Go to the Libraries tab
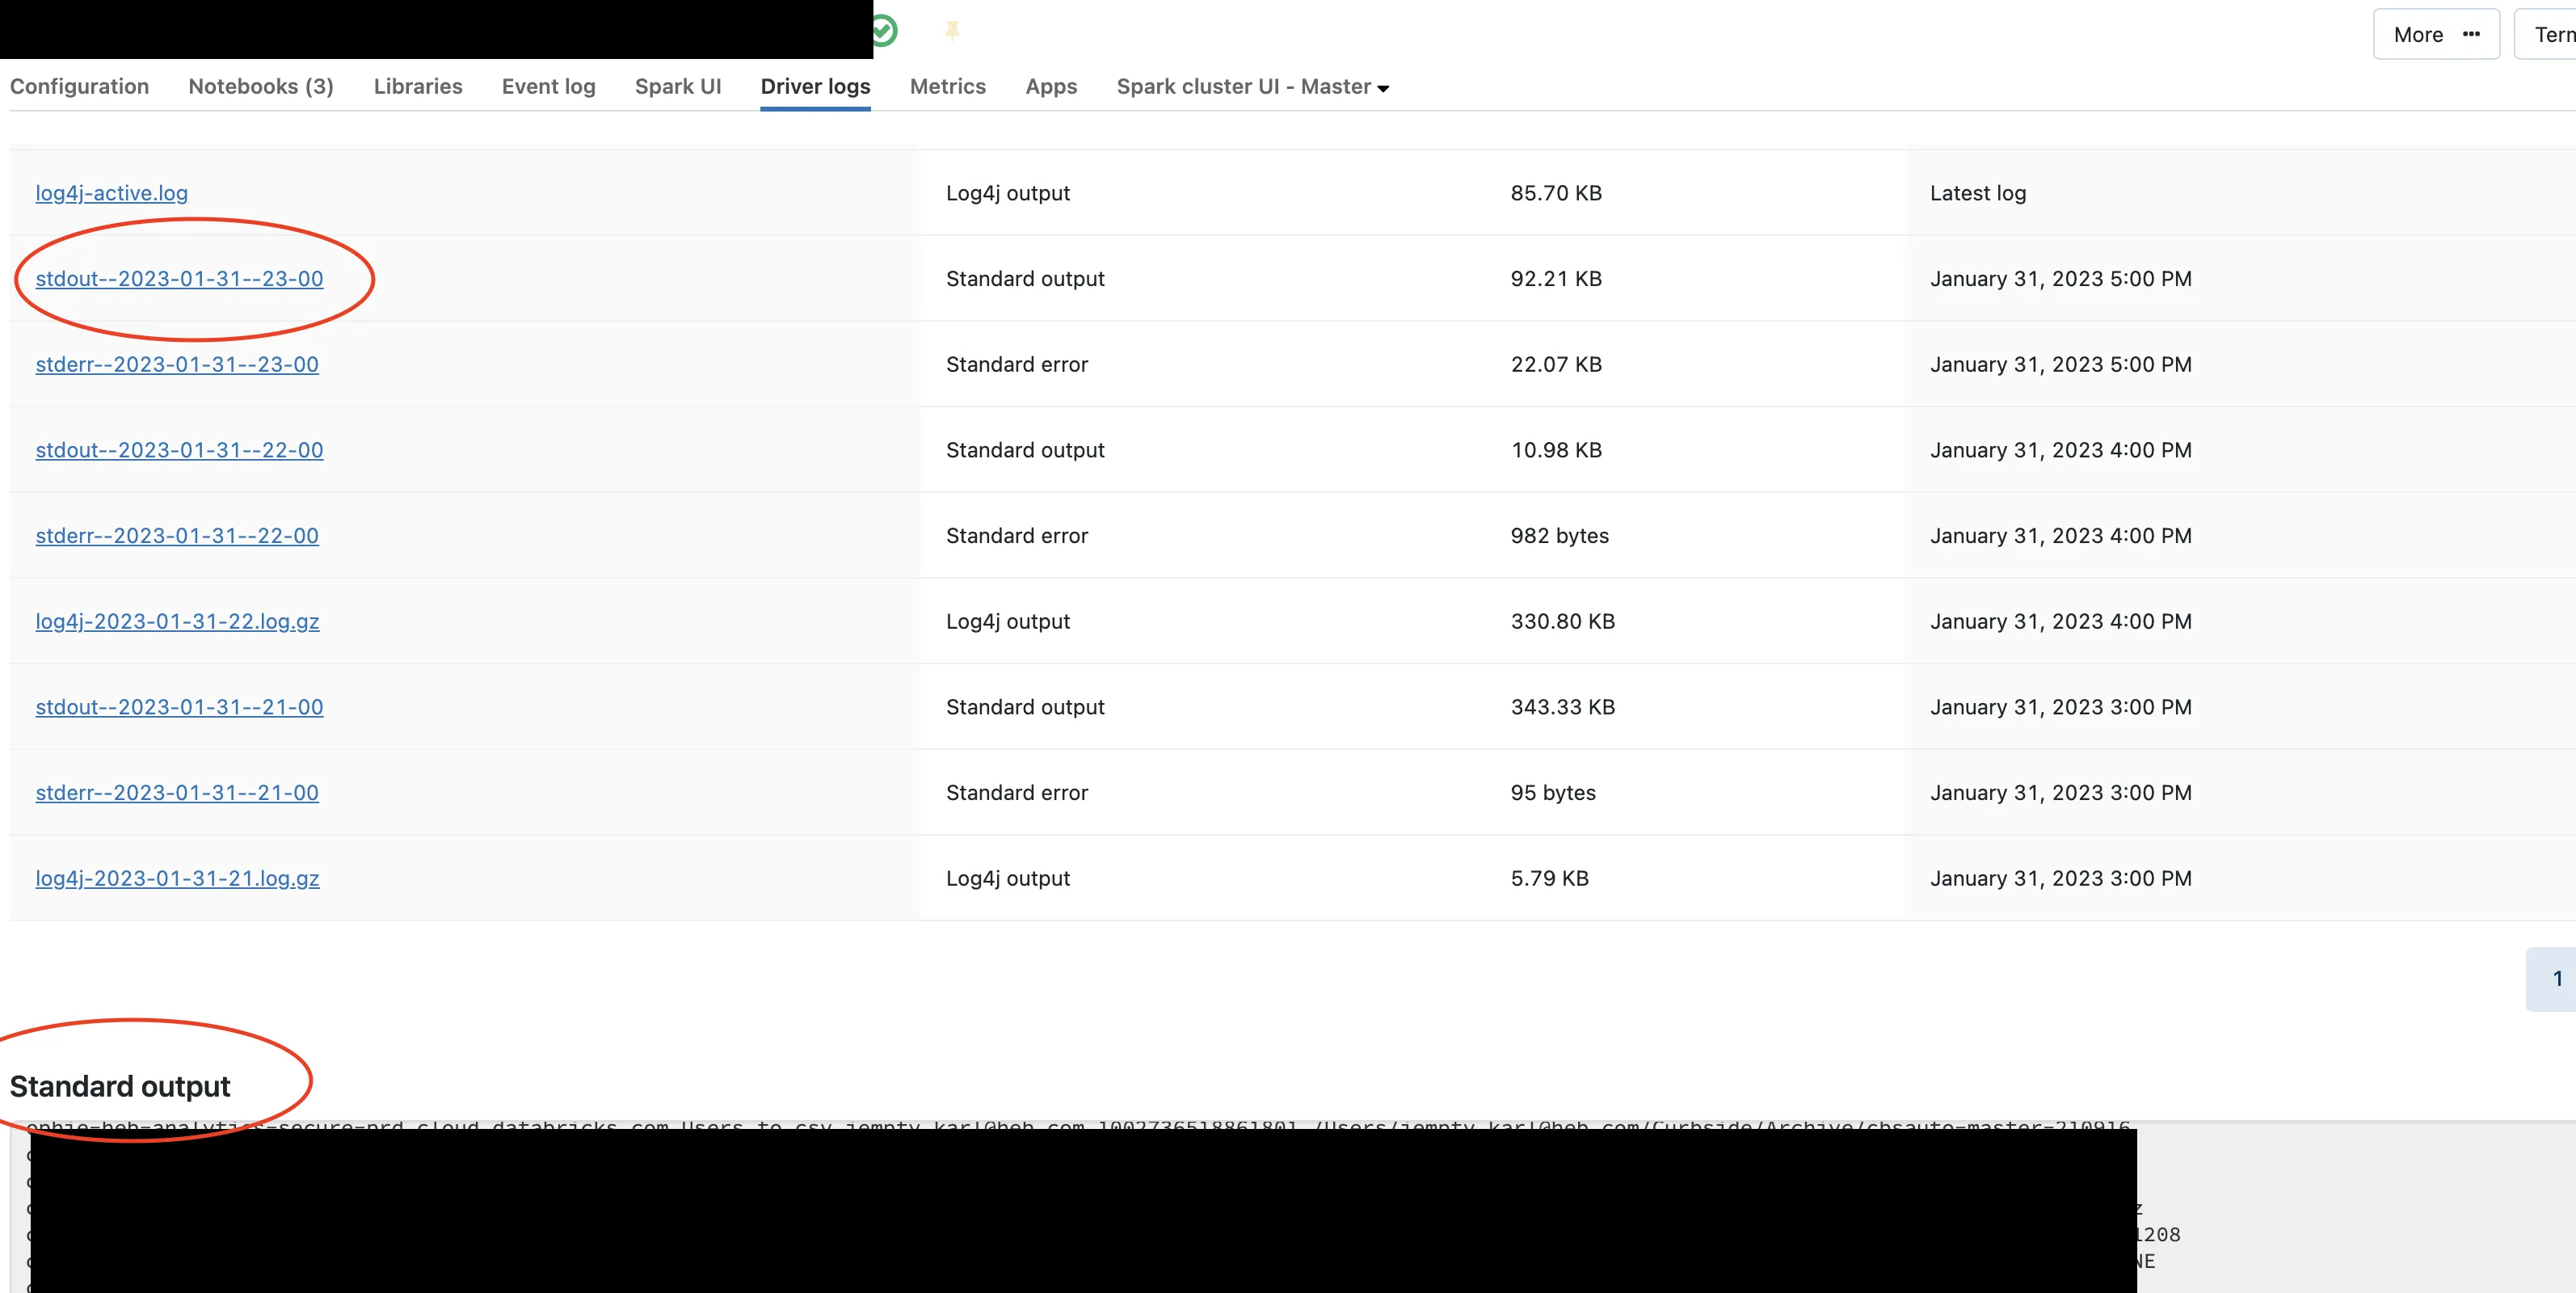 coord(418,87)
